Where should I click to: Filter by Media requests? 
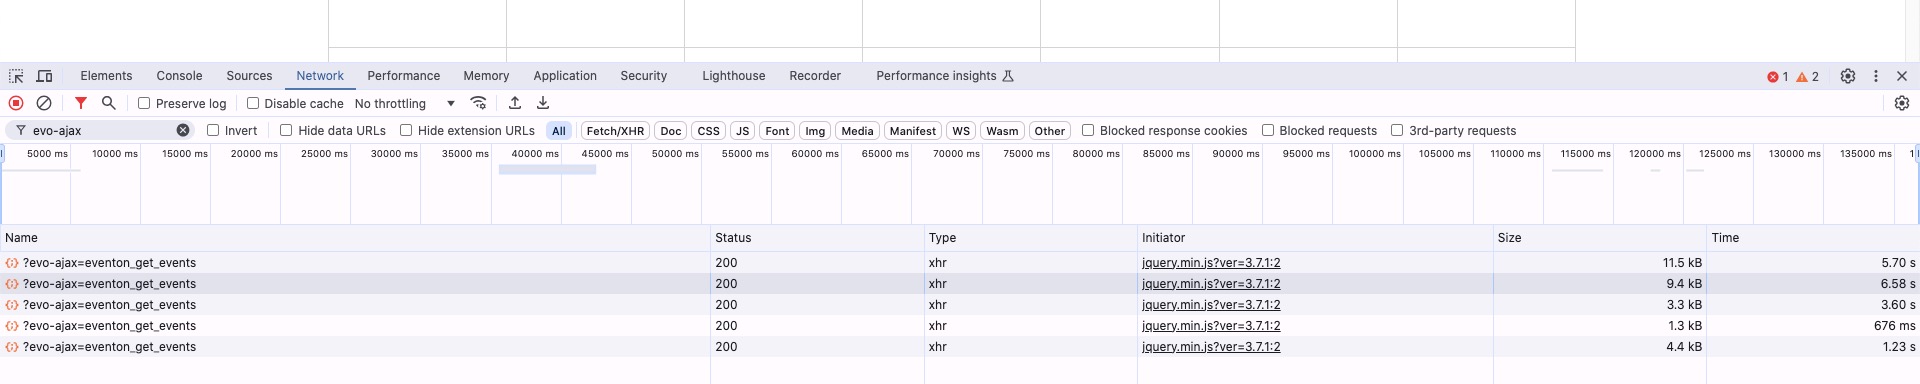(857, 131)
